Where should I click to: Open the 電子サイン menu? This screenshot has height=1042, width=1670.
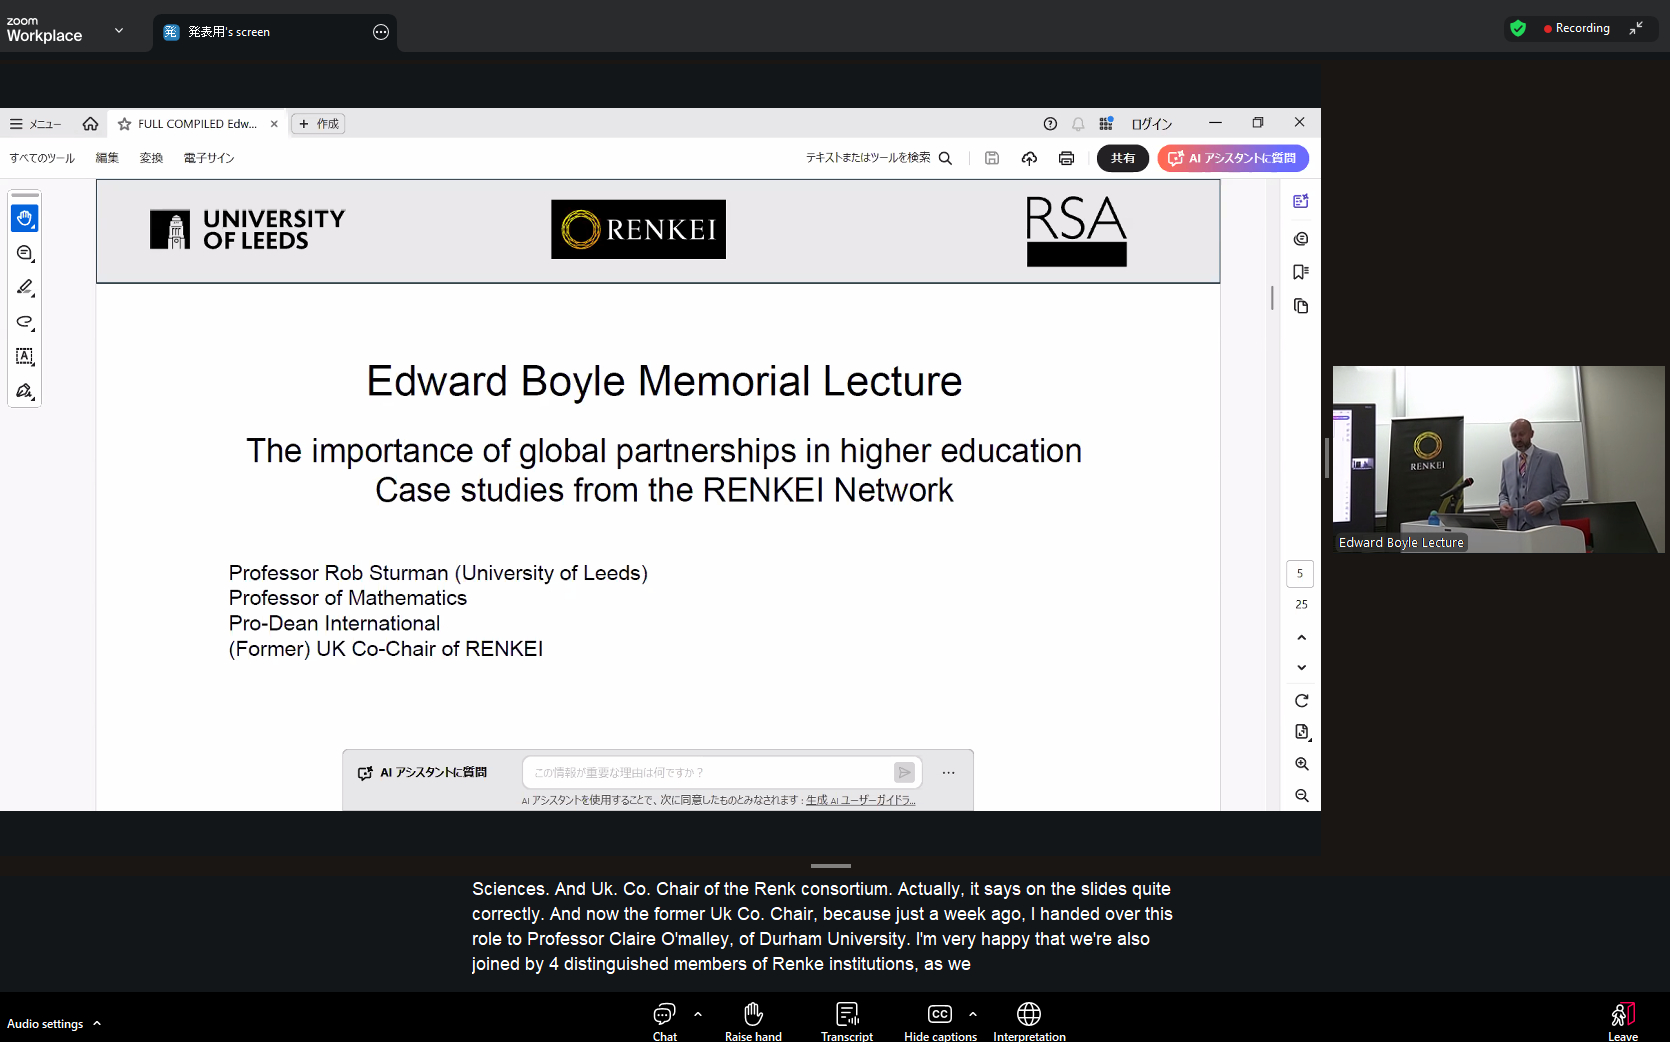[x=209, y=158]
